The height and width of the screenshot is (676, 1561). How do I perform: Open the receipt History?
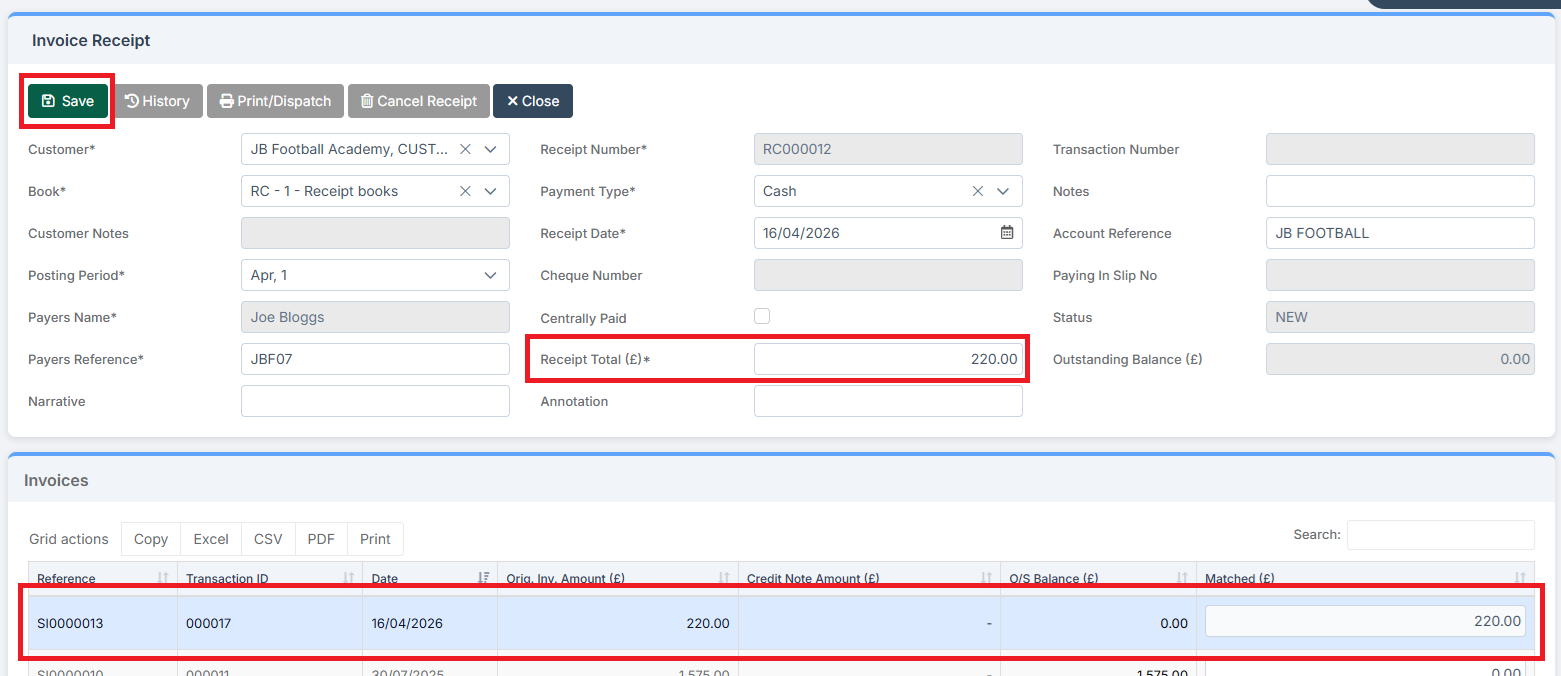click(x=158, y=101)
